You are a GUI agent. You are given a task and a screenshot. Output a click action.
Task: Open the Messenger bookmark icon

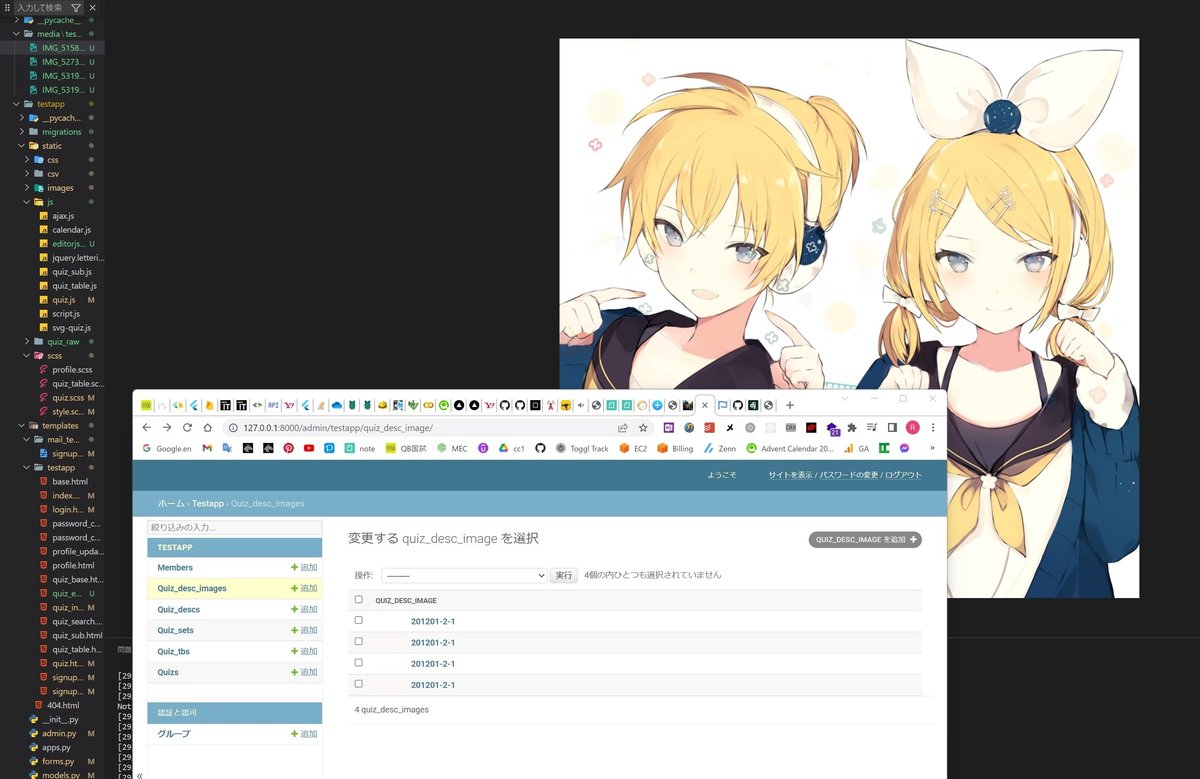[x=905, y=448]
